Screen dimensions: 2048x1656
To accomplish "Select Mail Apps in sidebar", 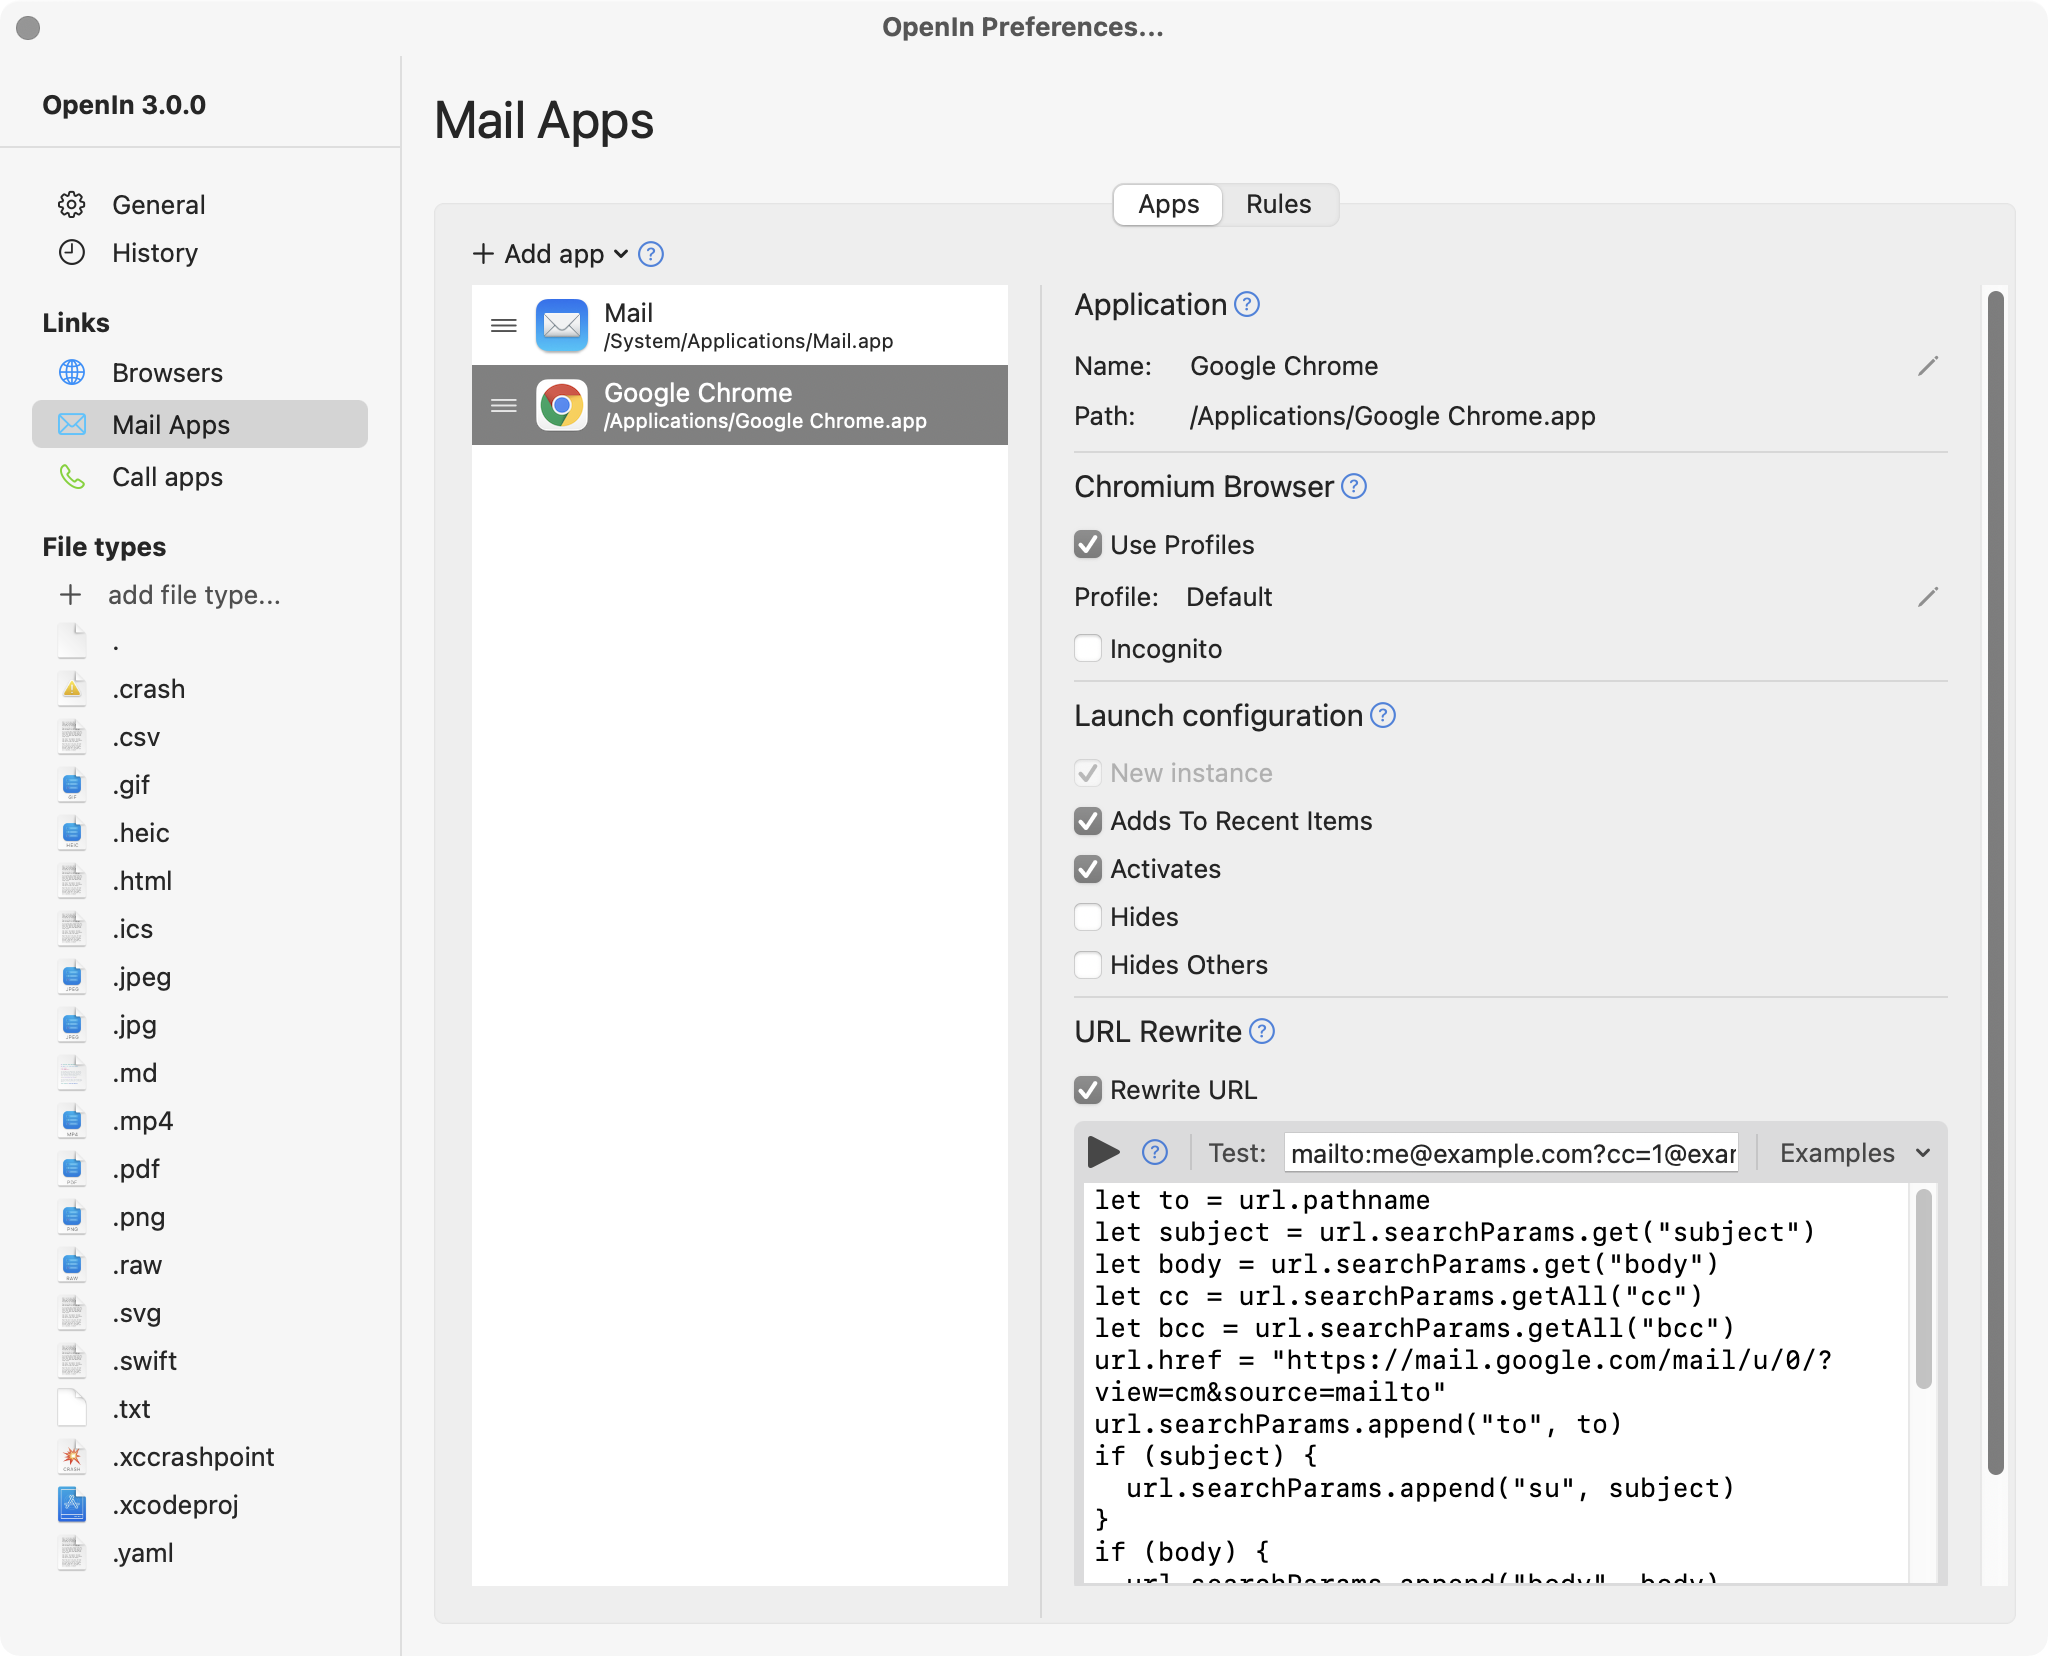I will click(200, 424).
